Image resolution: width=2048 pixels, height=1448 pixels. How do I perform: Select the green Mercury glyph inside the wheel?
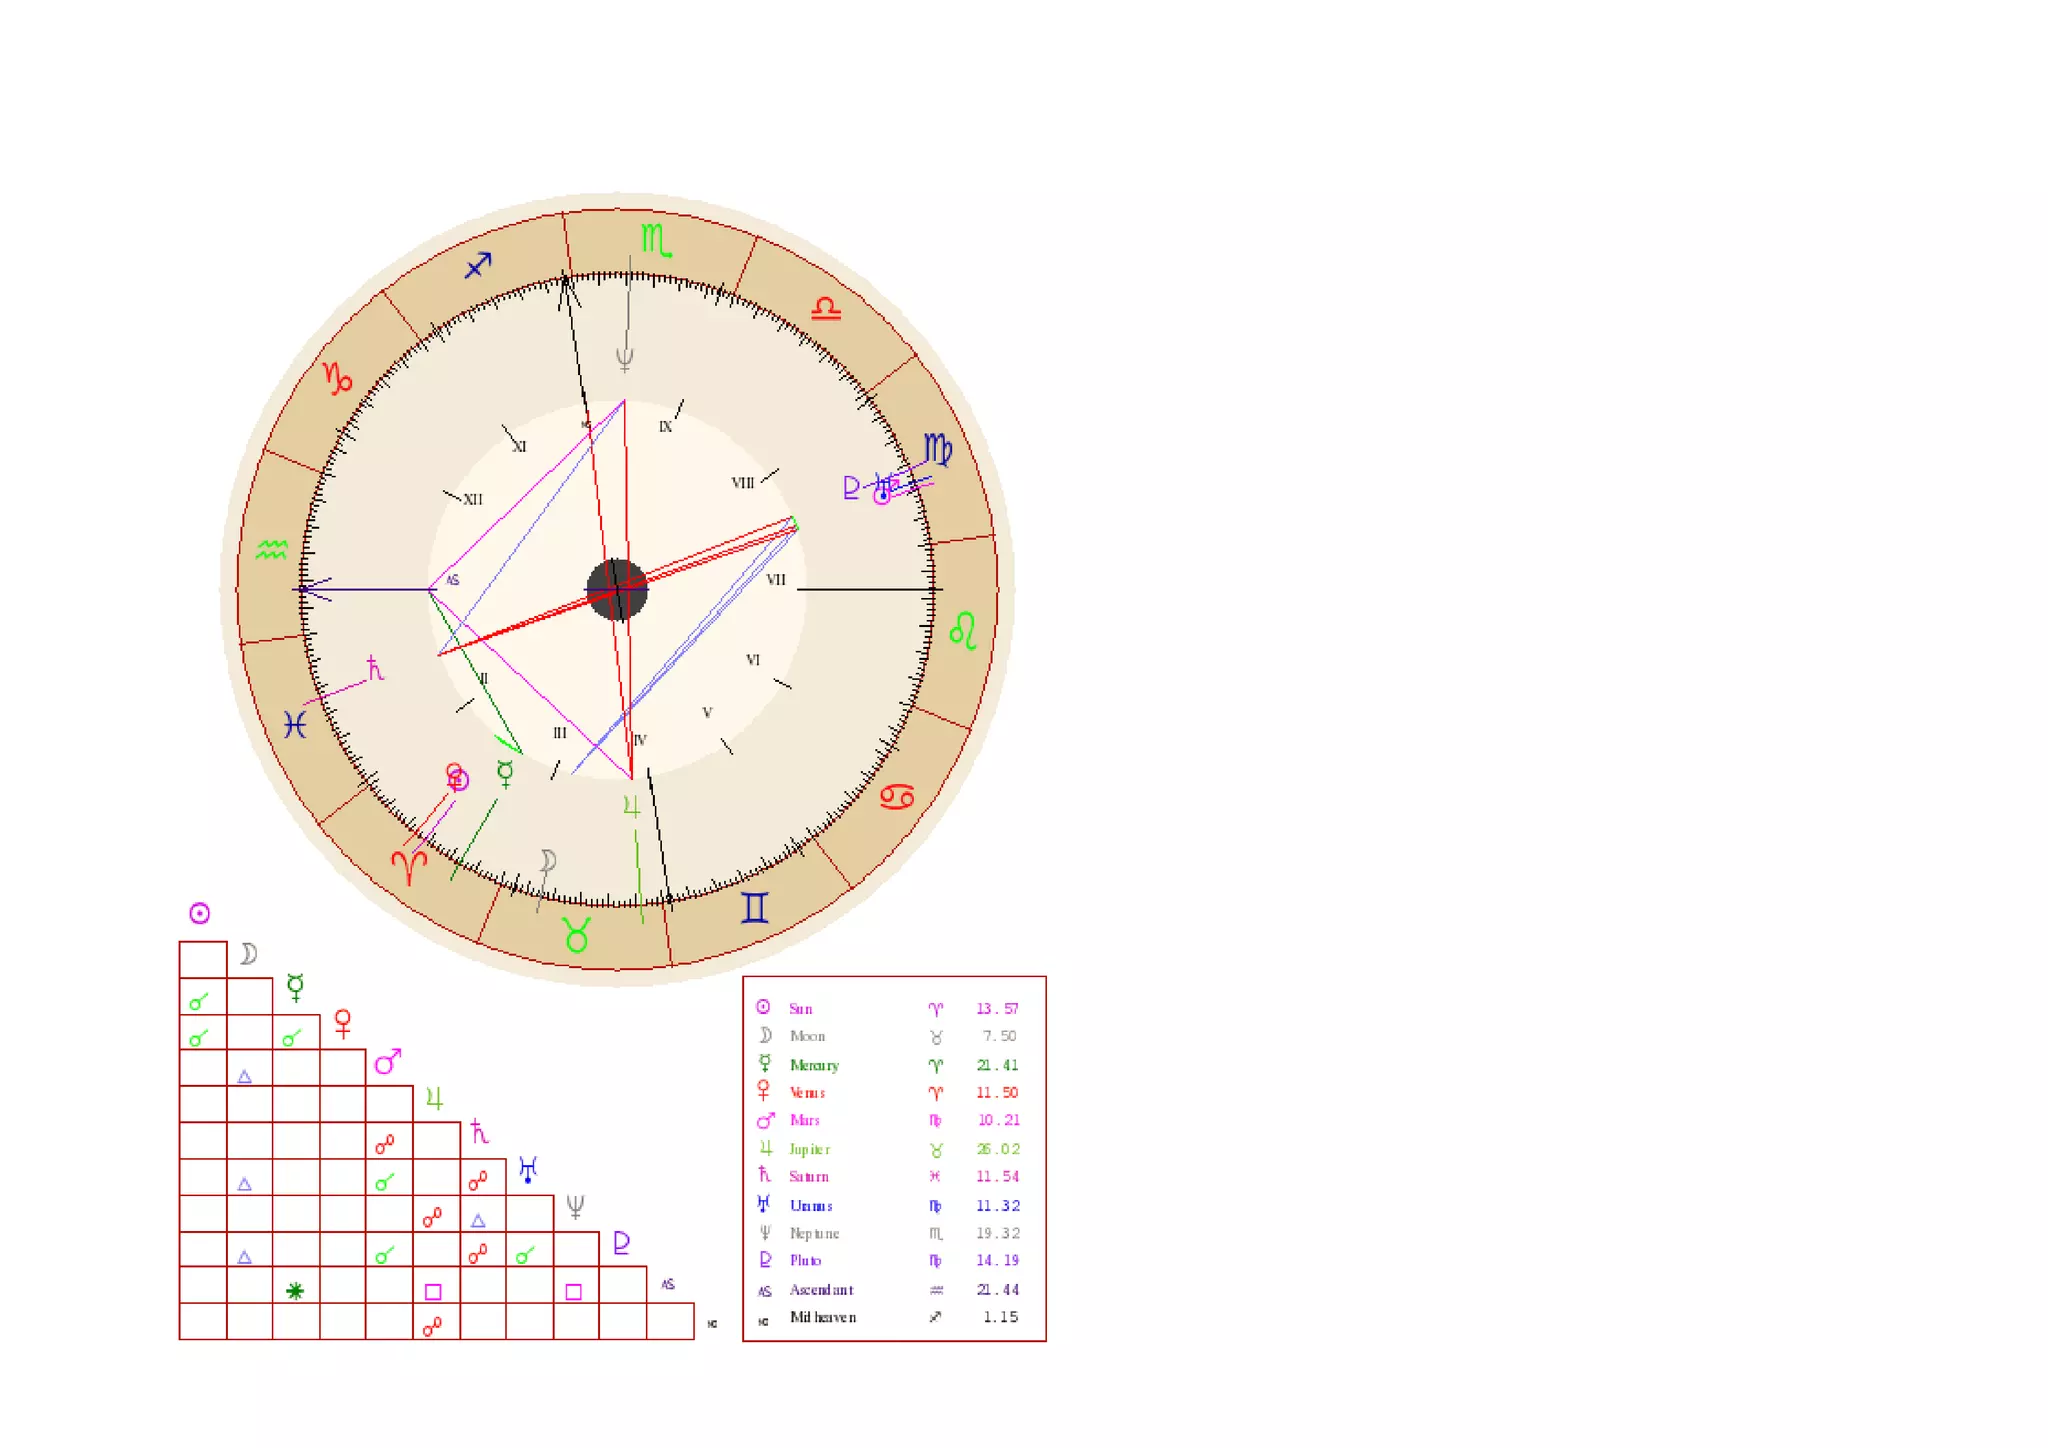tap(505, 774)
